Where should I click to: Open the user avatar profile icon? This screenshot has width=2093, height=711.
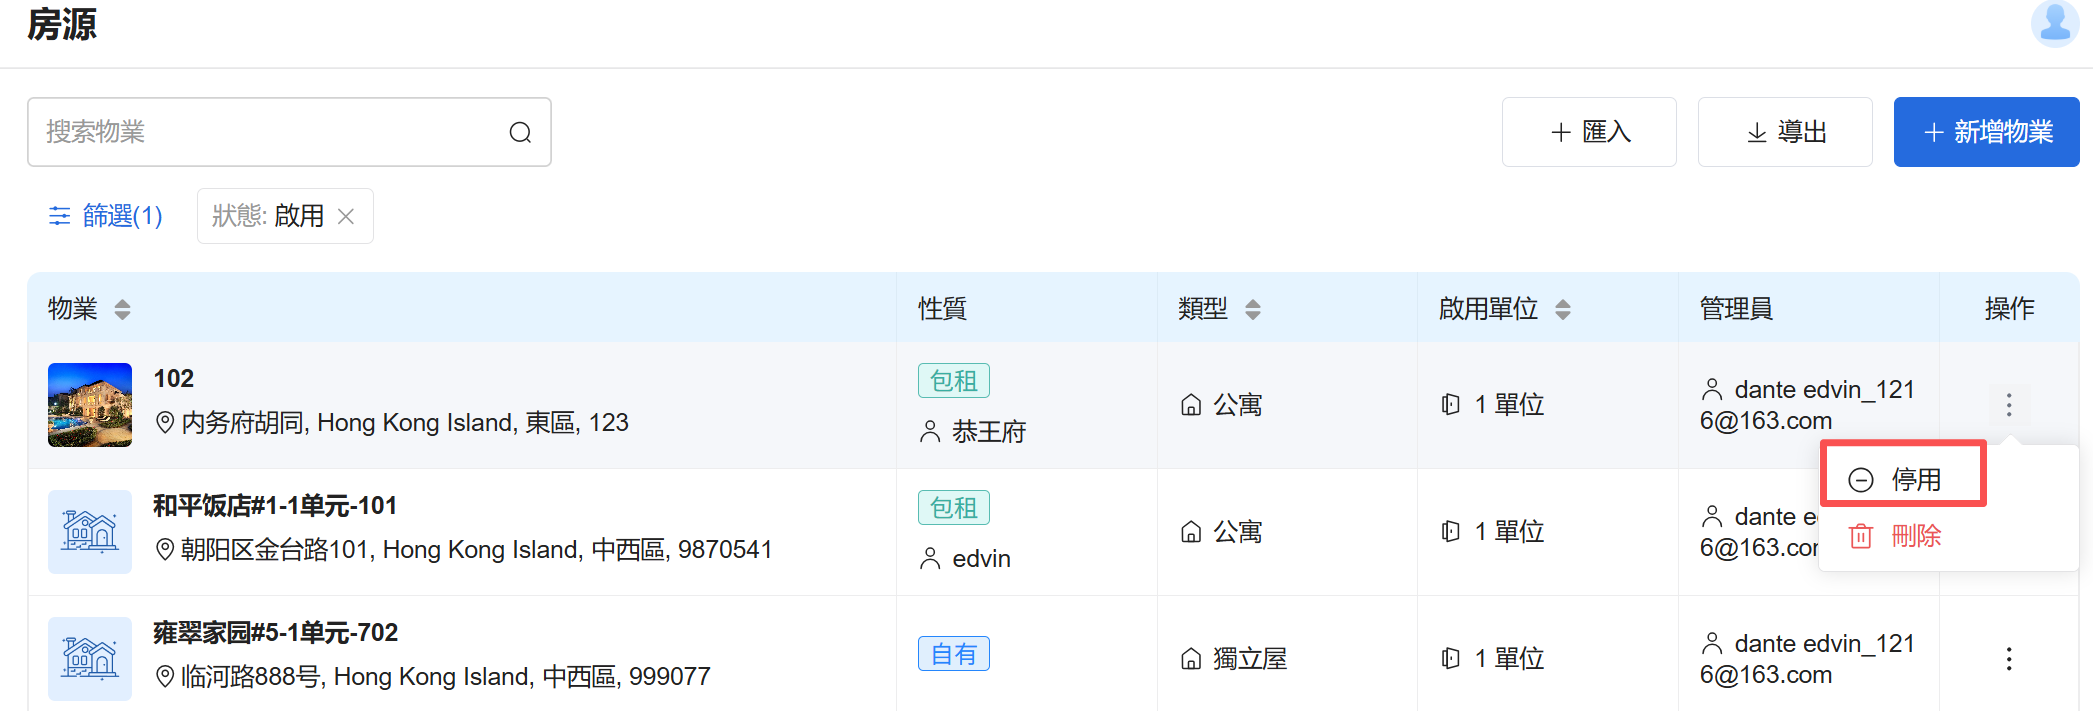click(2054, 22)
